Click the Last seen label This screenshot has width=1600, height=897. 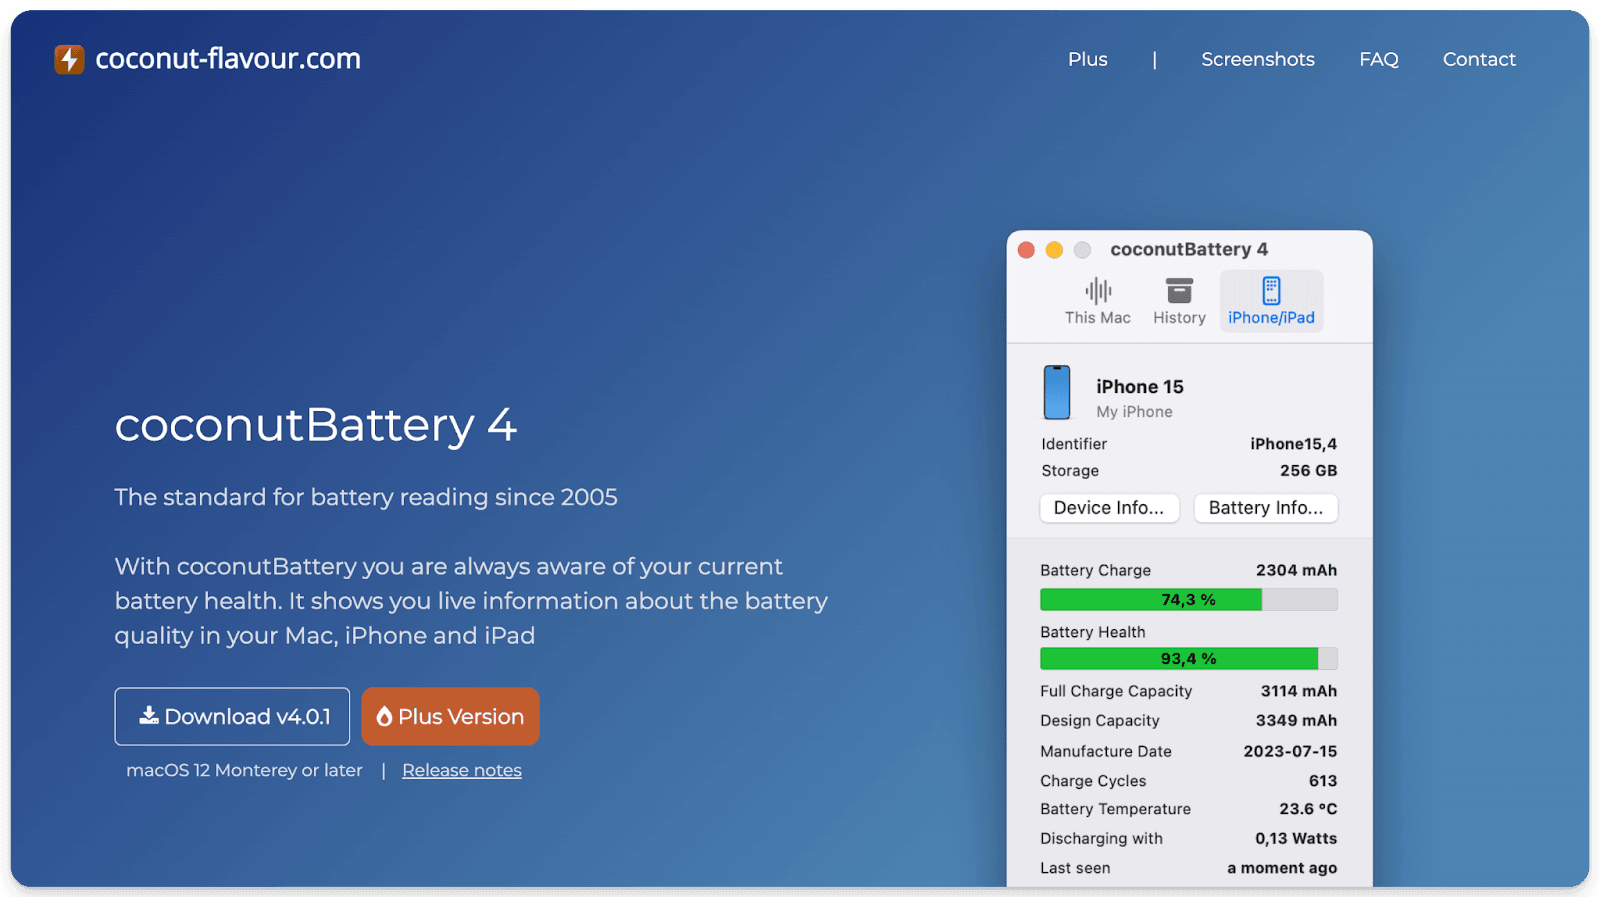pos(1075,868)
